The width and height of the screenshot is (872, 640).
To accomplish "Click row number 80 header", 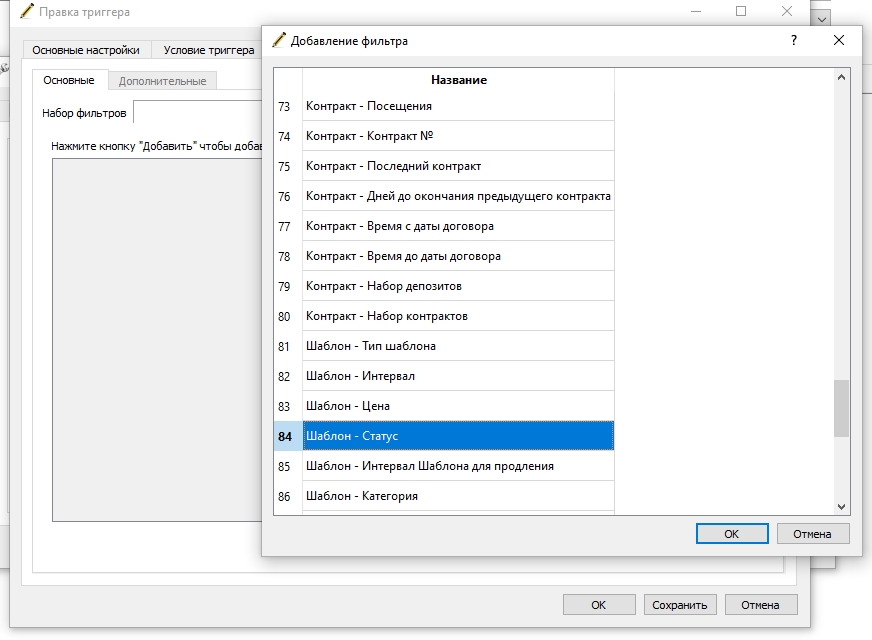I will [x=288, y=316].
